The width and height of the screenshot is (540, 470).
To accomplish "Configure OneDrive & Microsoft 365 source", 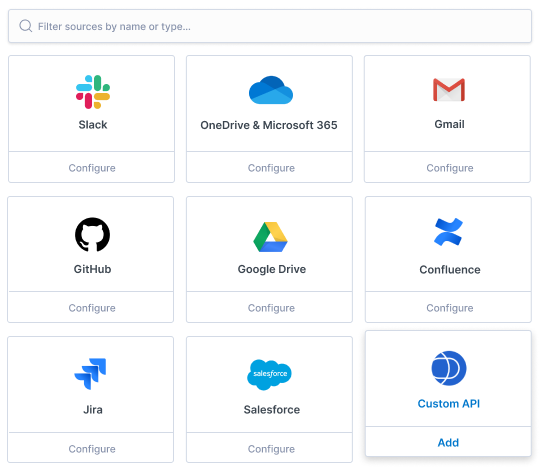I will [x=271, y=168].
